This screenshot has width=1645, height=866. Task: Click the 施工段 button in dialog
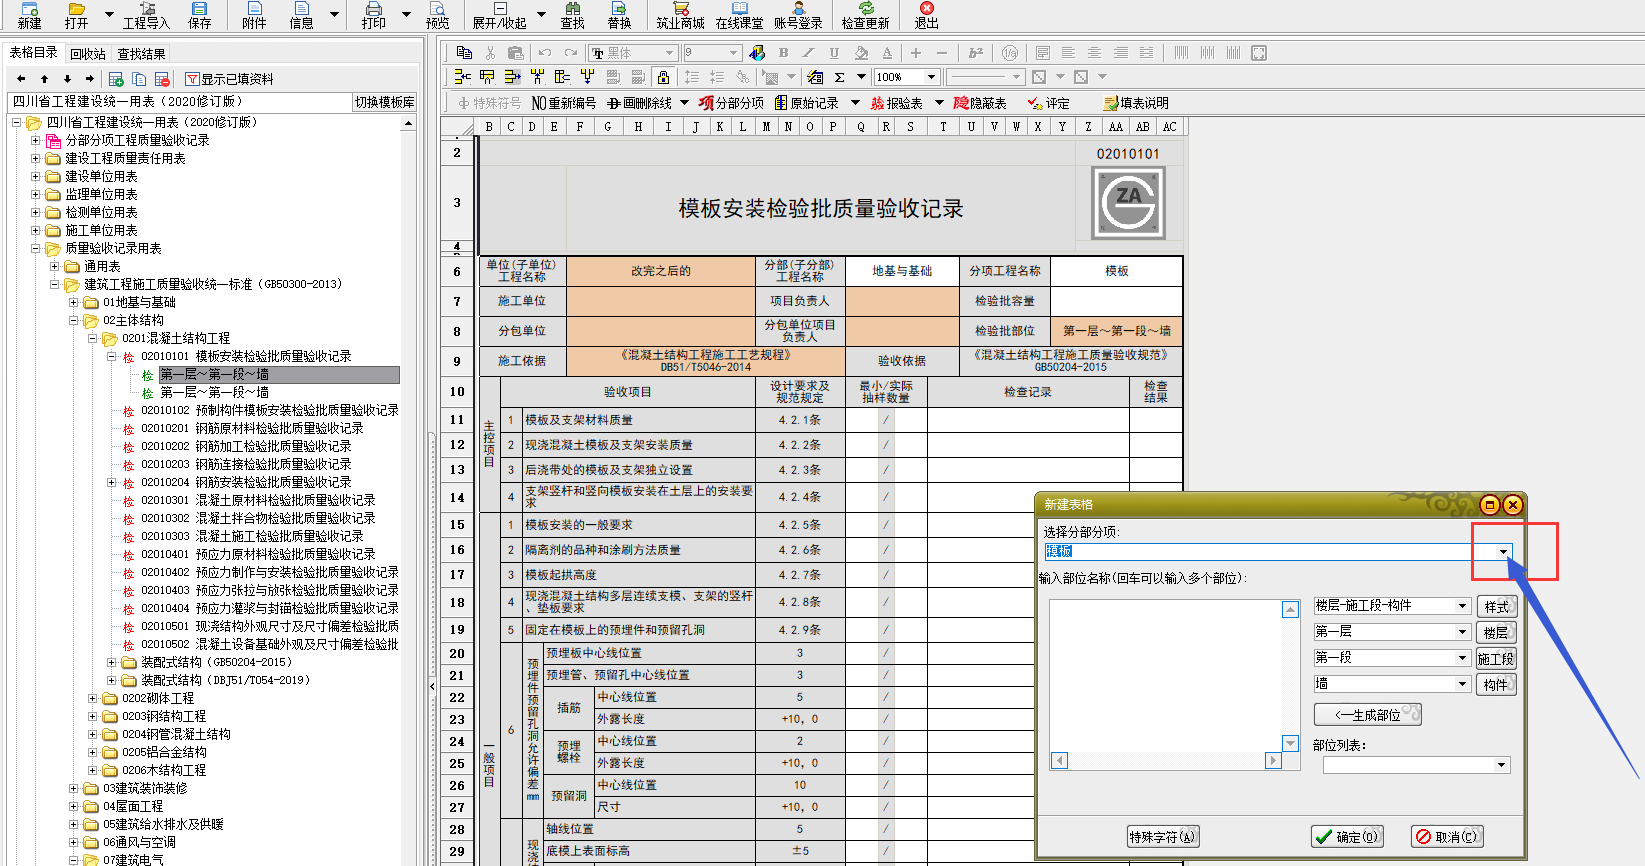point(1497,658)
